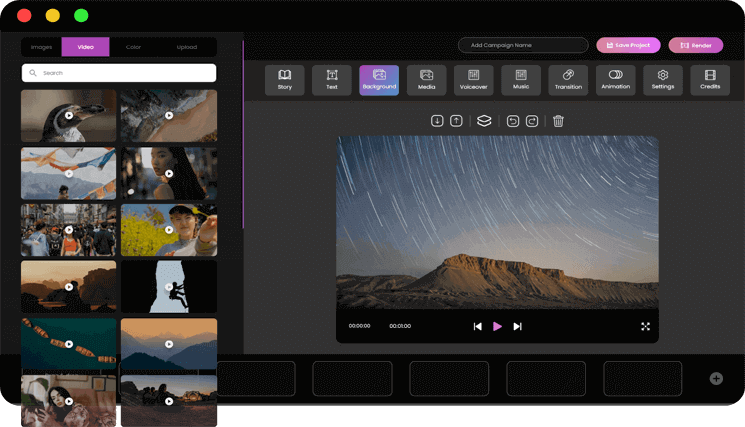745x427 pixels.
Task: Toggle fullscreen on the video preview
Action: 645,326
